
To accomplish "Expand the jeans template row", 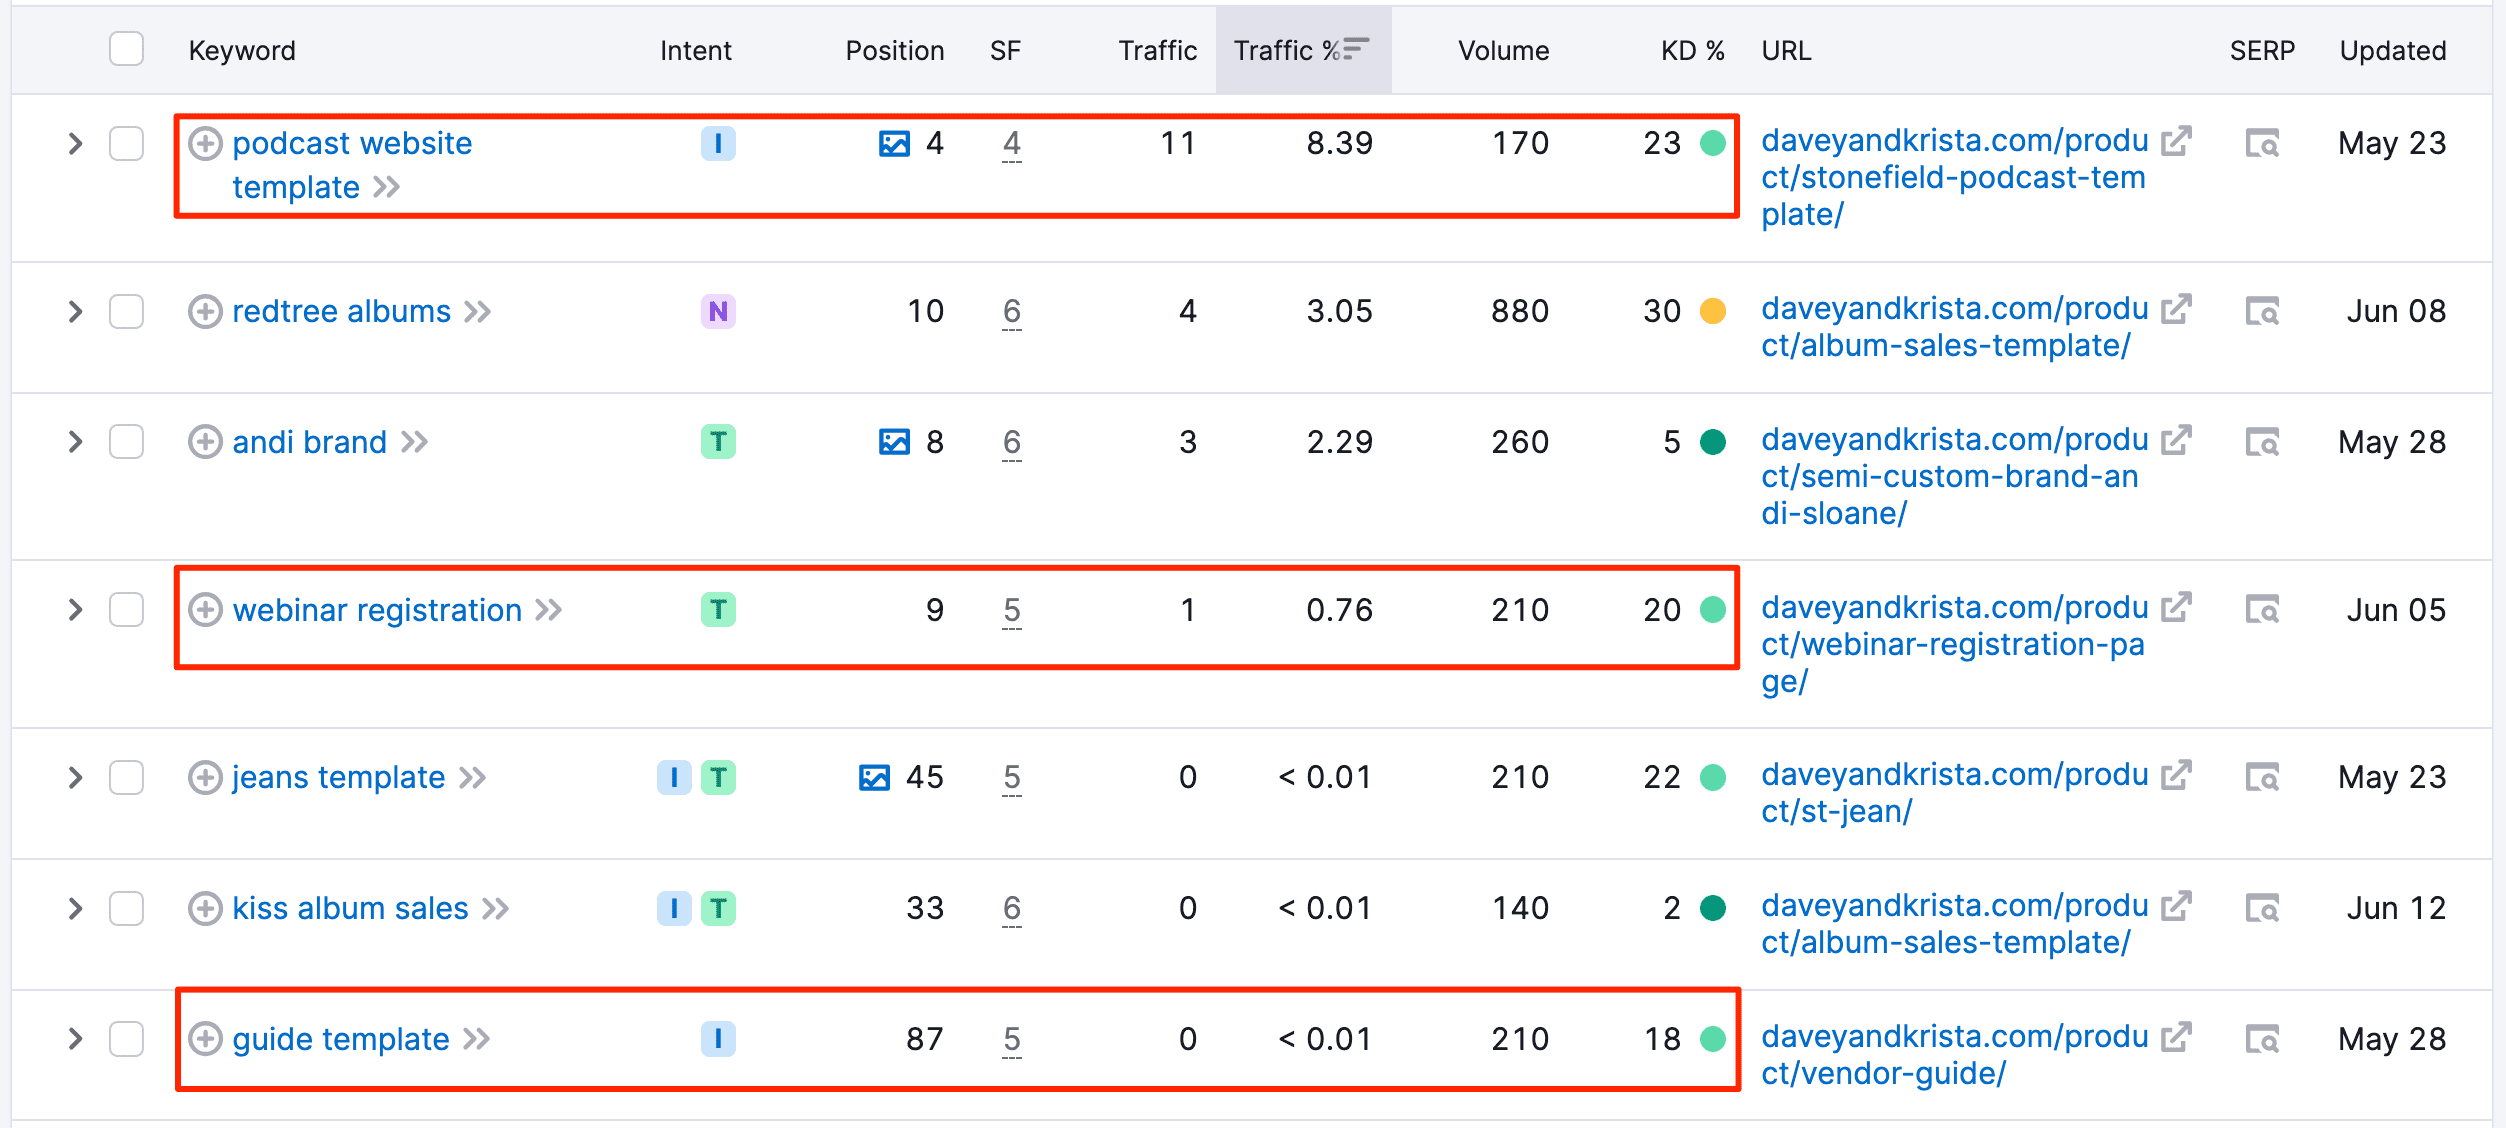I will click(75, 778).
